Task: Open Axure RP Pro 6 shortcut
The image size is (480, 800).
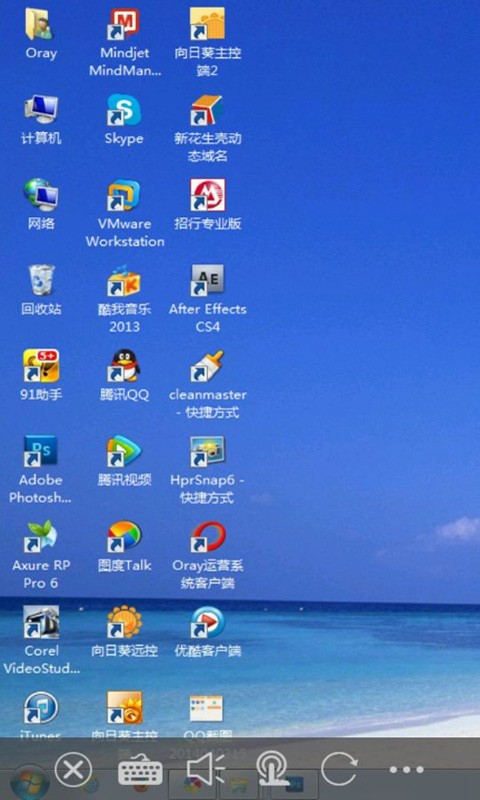Action: tap(41, 536)
